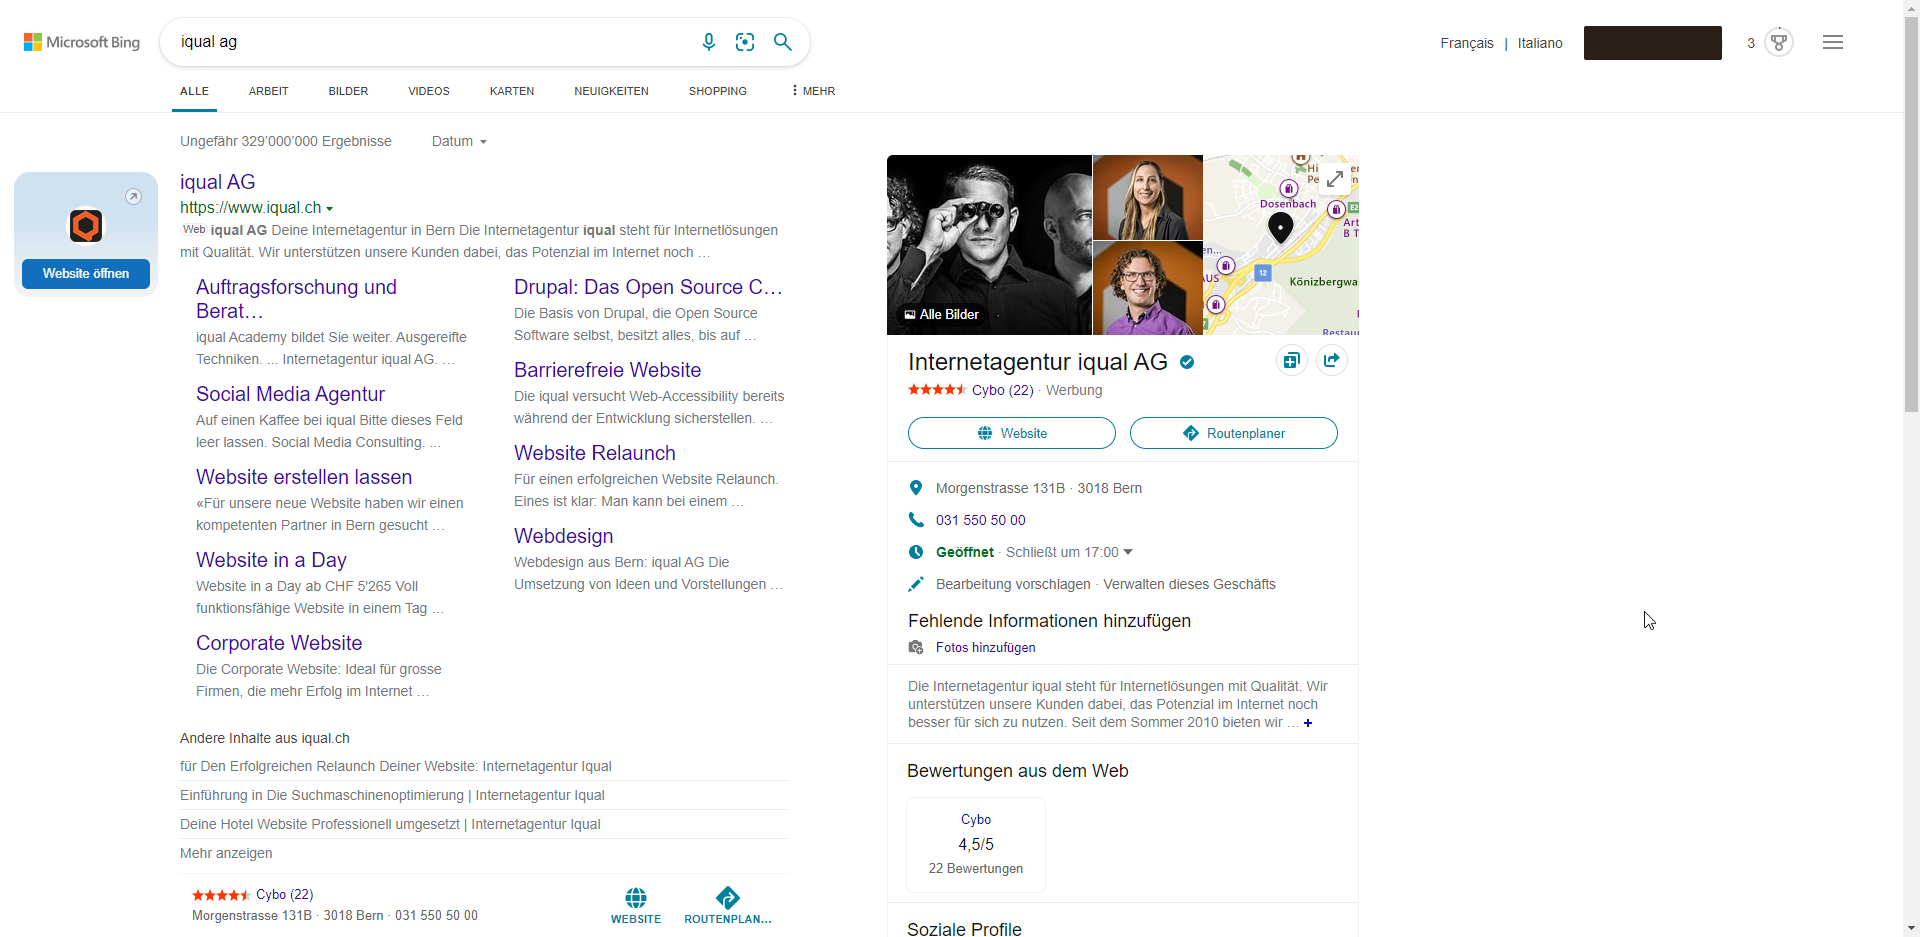Switch to the SHOPPING tab
The image size is (1920, 937).
click(x=718, y=91)
